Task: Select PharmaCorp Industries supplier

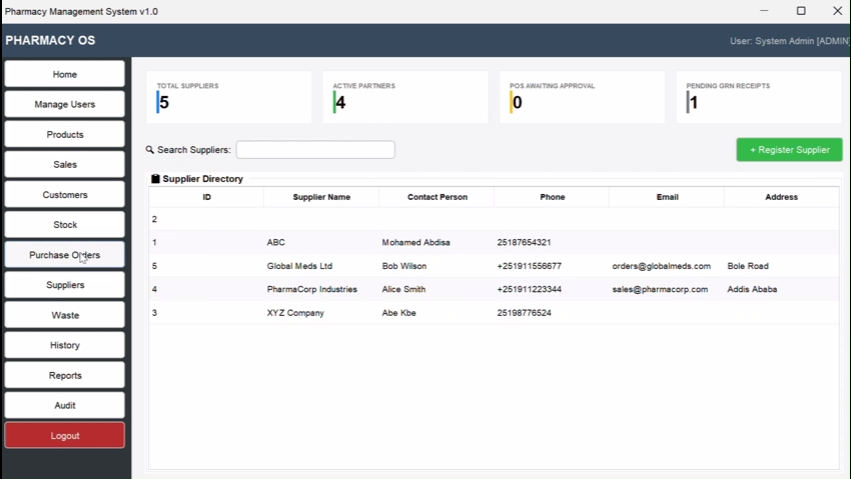Action: click(x=312, y=289)
